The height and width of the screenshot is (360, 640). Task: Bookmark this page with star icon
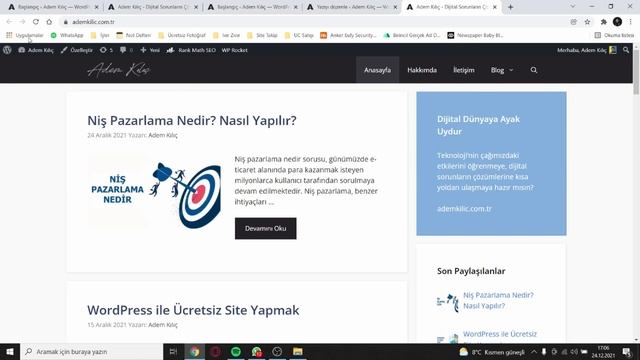587,22
